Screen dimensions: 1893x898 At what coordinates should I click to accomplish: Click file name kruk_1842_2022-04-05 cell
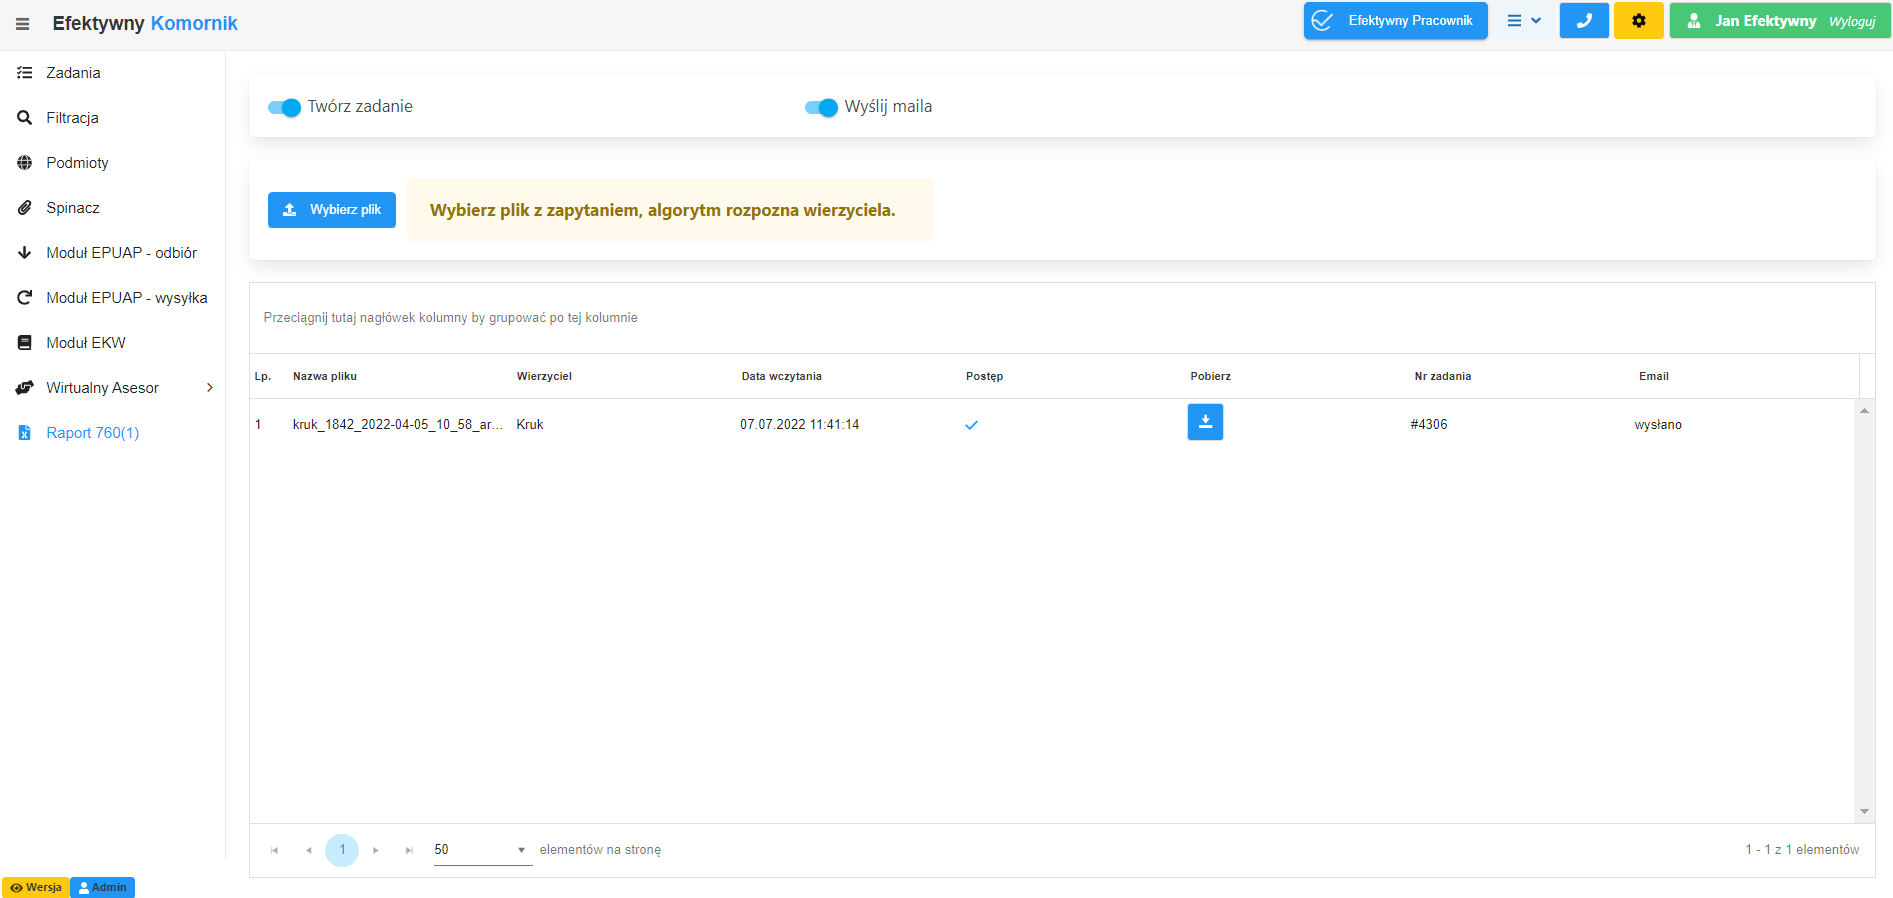point(398,425)
